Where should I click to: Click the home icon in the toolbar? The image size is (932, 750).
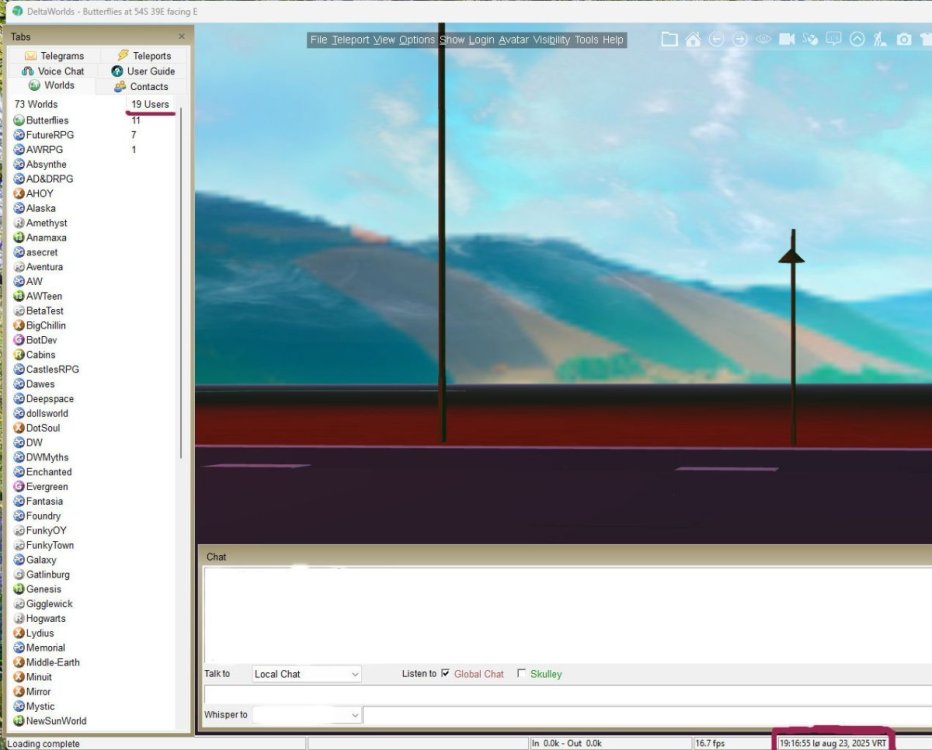(x=693, y=39)
